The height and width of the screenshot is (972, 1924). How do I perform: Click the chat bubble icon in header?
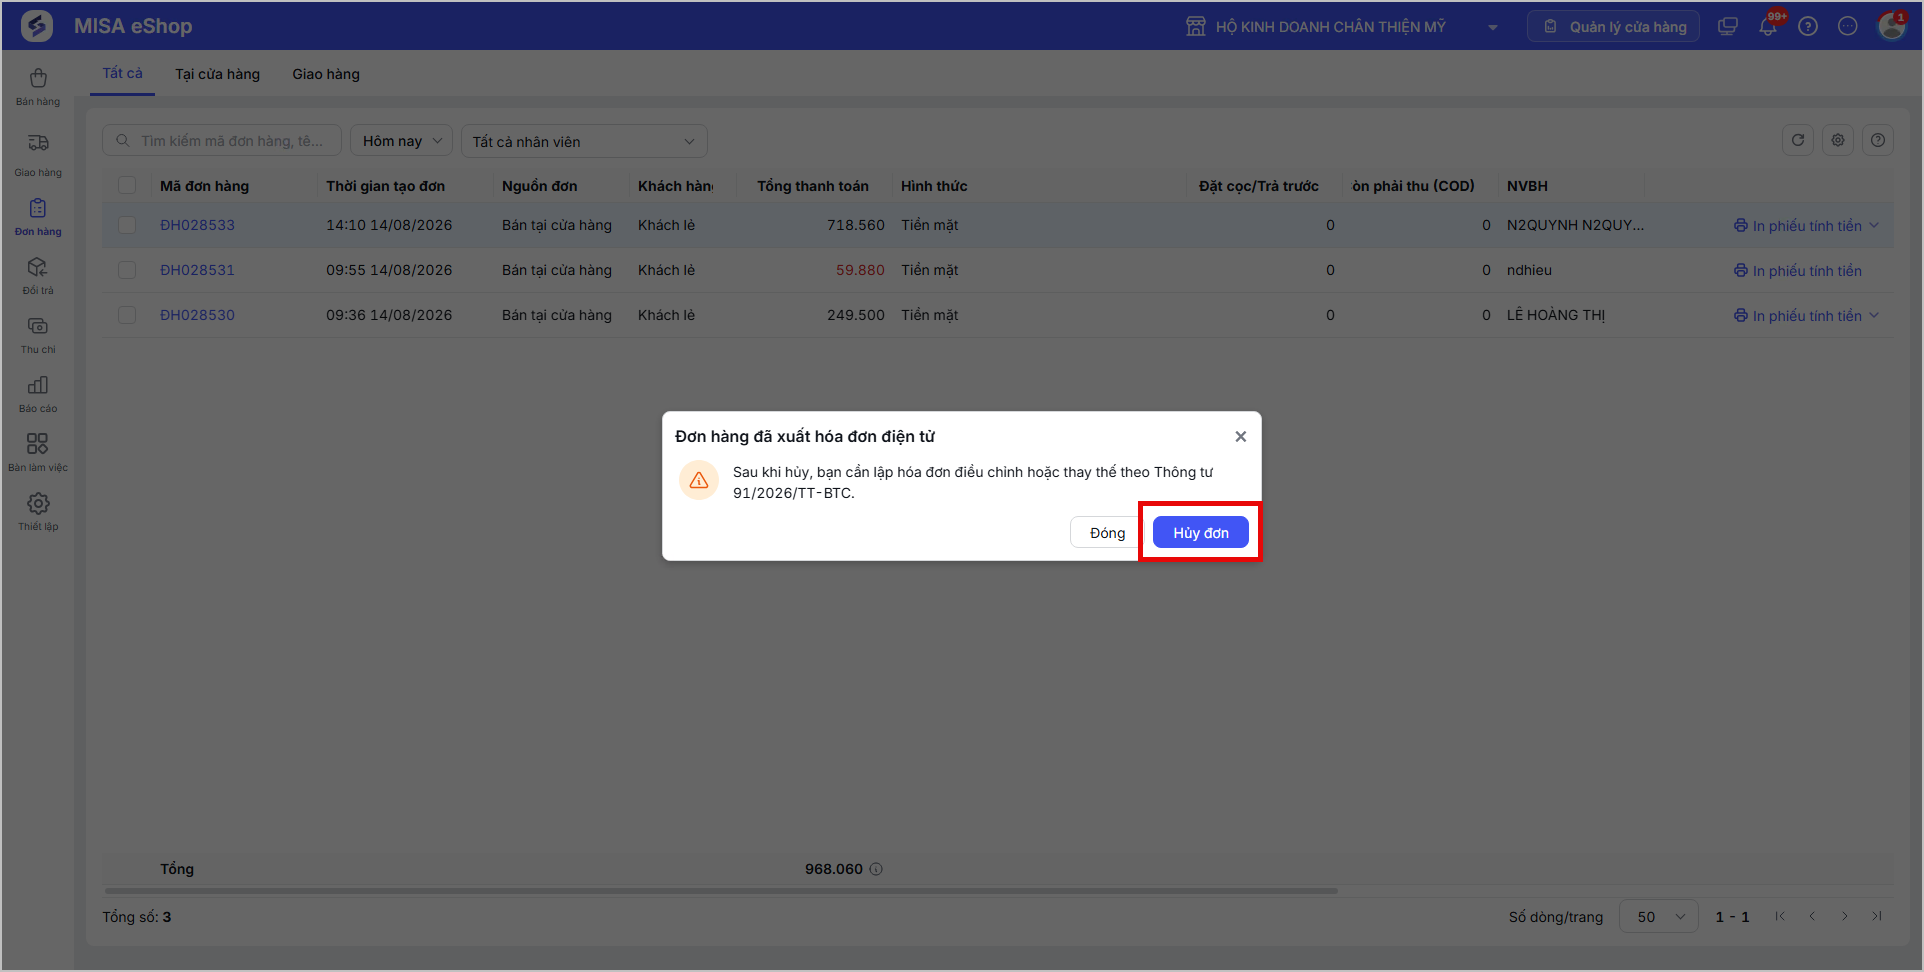coord(1848,27)
